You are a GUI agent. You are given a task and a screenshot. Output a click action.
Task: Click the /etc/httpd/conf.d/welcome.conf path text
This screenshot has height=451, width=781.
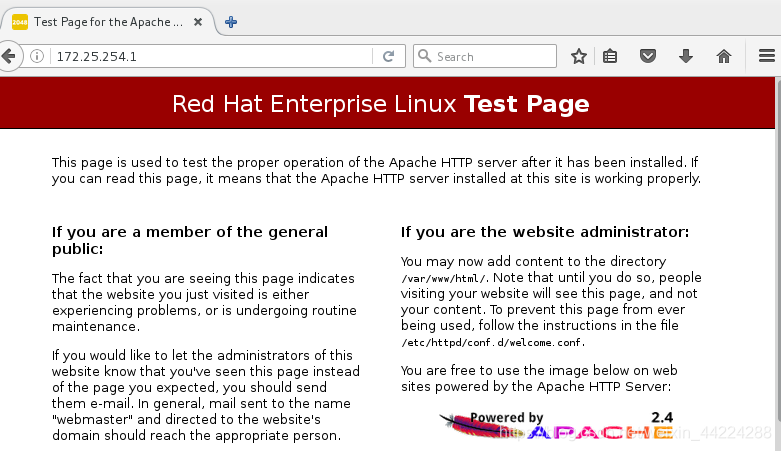[x=493, y=343]
